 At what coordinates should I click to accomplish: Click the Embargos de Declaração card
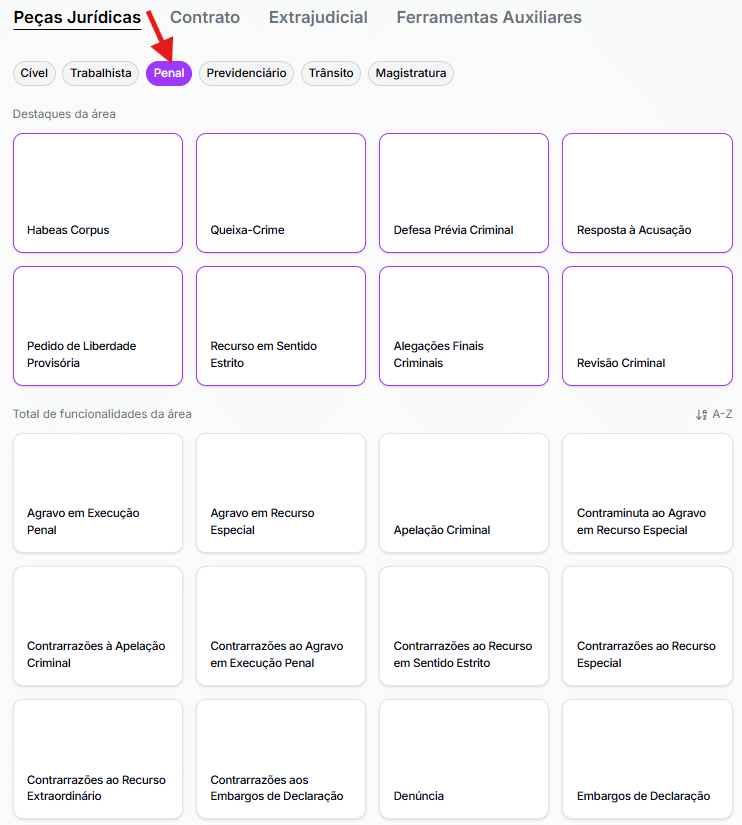coord(647,760)
